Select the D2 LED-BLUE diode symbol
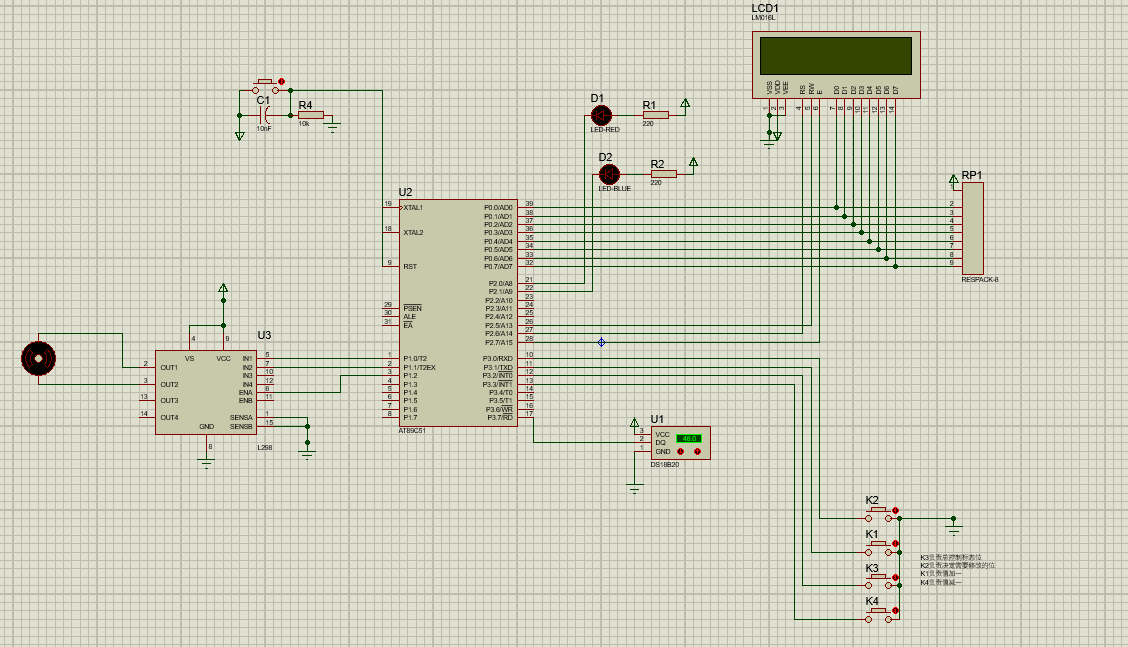The height and width of the screenshot is (647, 1128). click(609, 174)
